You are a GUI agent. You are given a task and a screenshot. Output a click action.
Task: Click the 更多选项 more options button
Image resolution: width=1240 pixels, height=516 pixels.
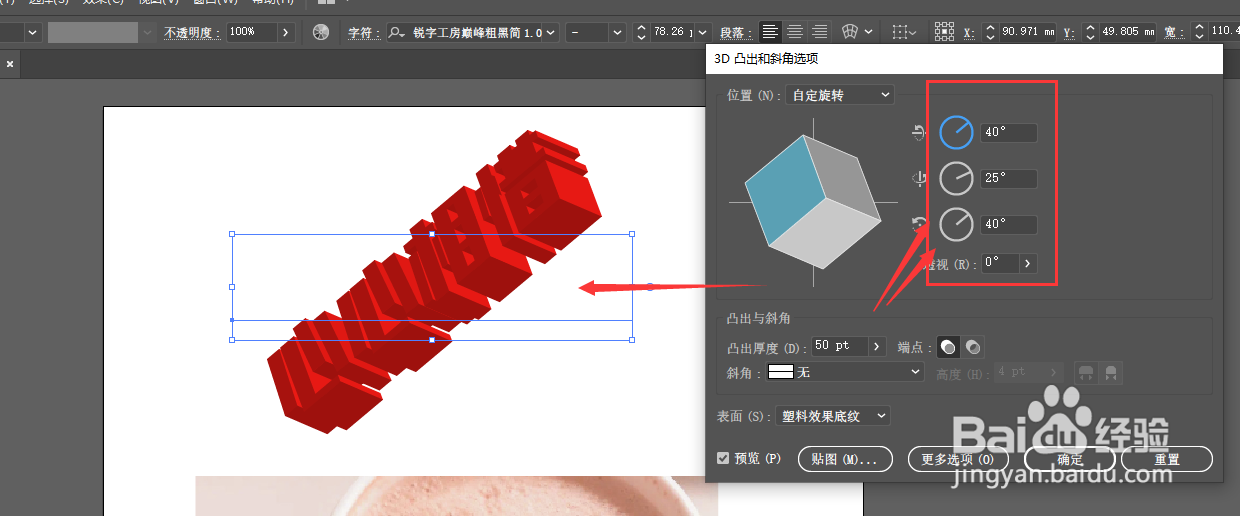point(957,459)
